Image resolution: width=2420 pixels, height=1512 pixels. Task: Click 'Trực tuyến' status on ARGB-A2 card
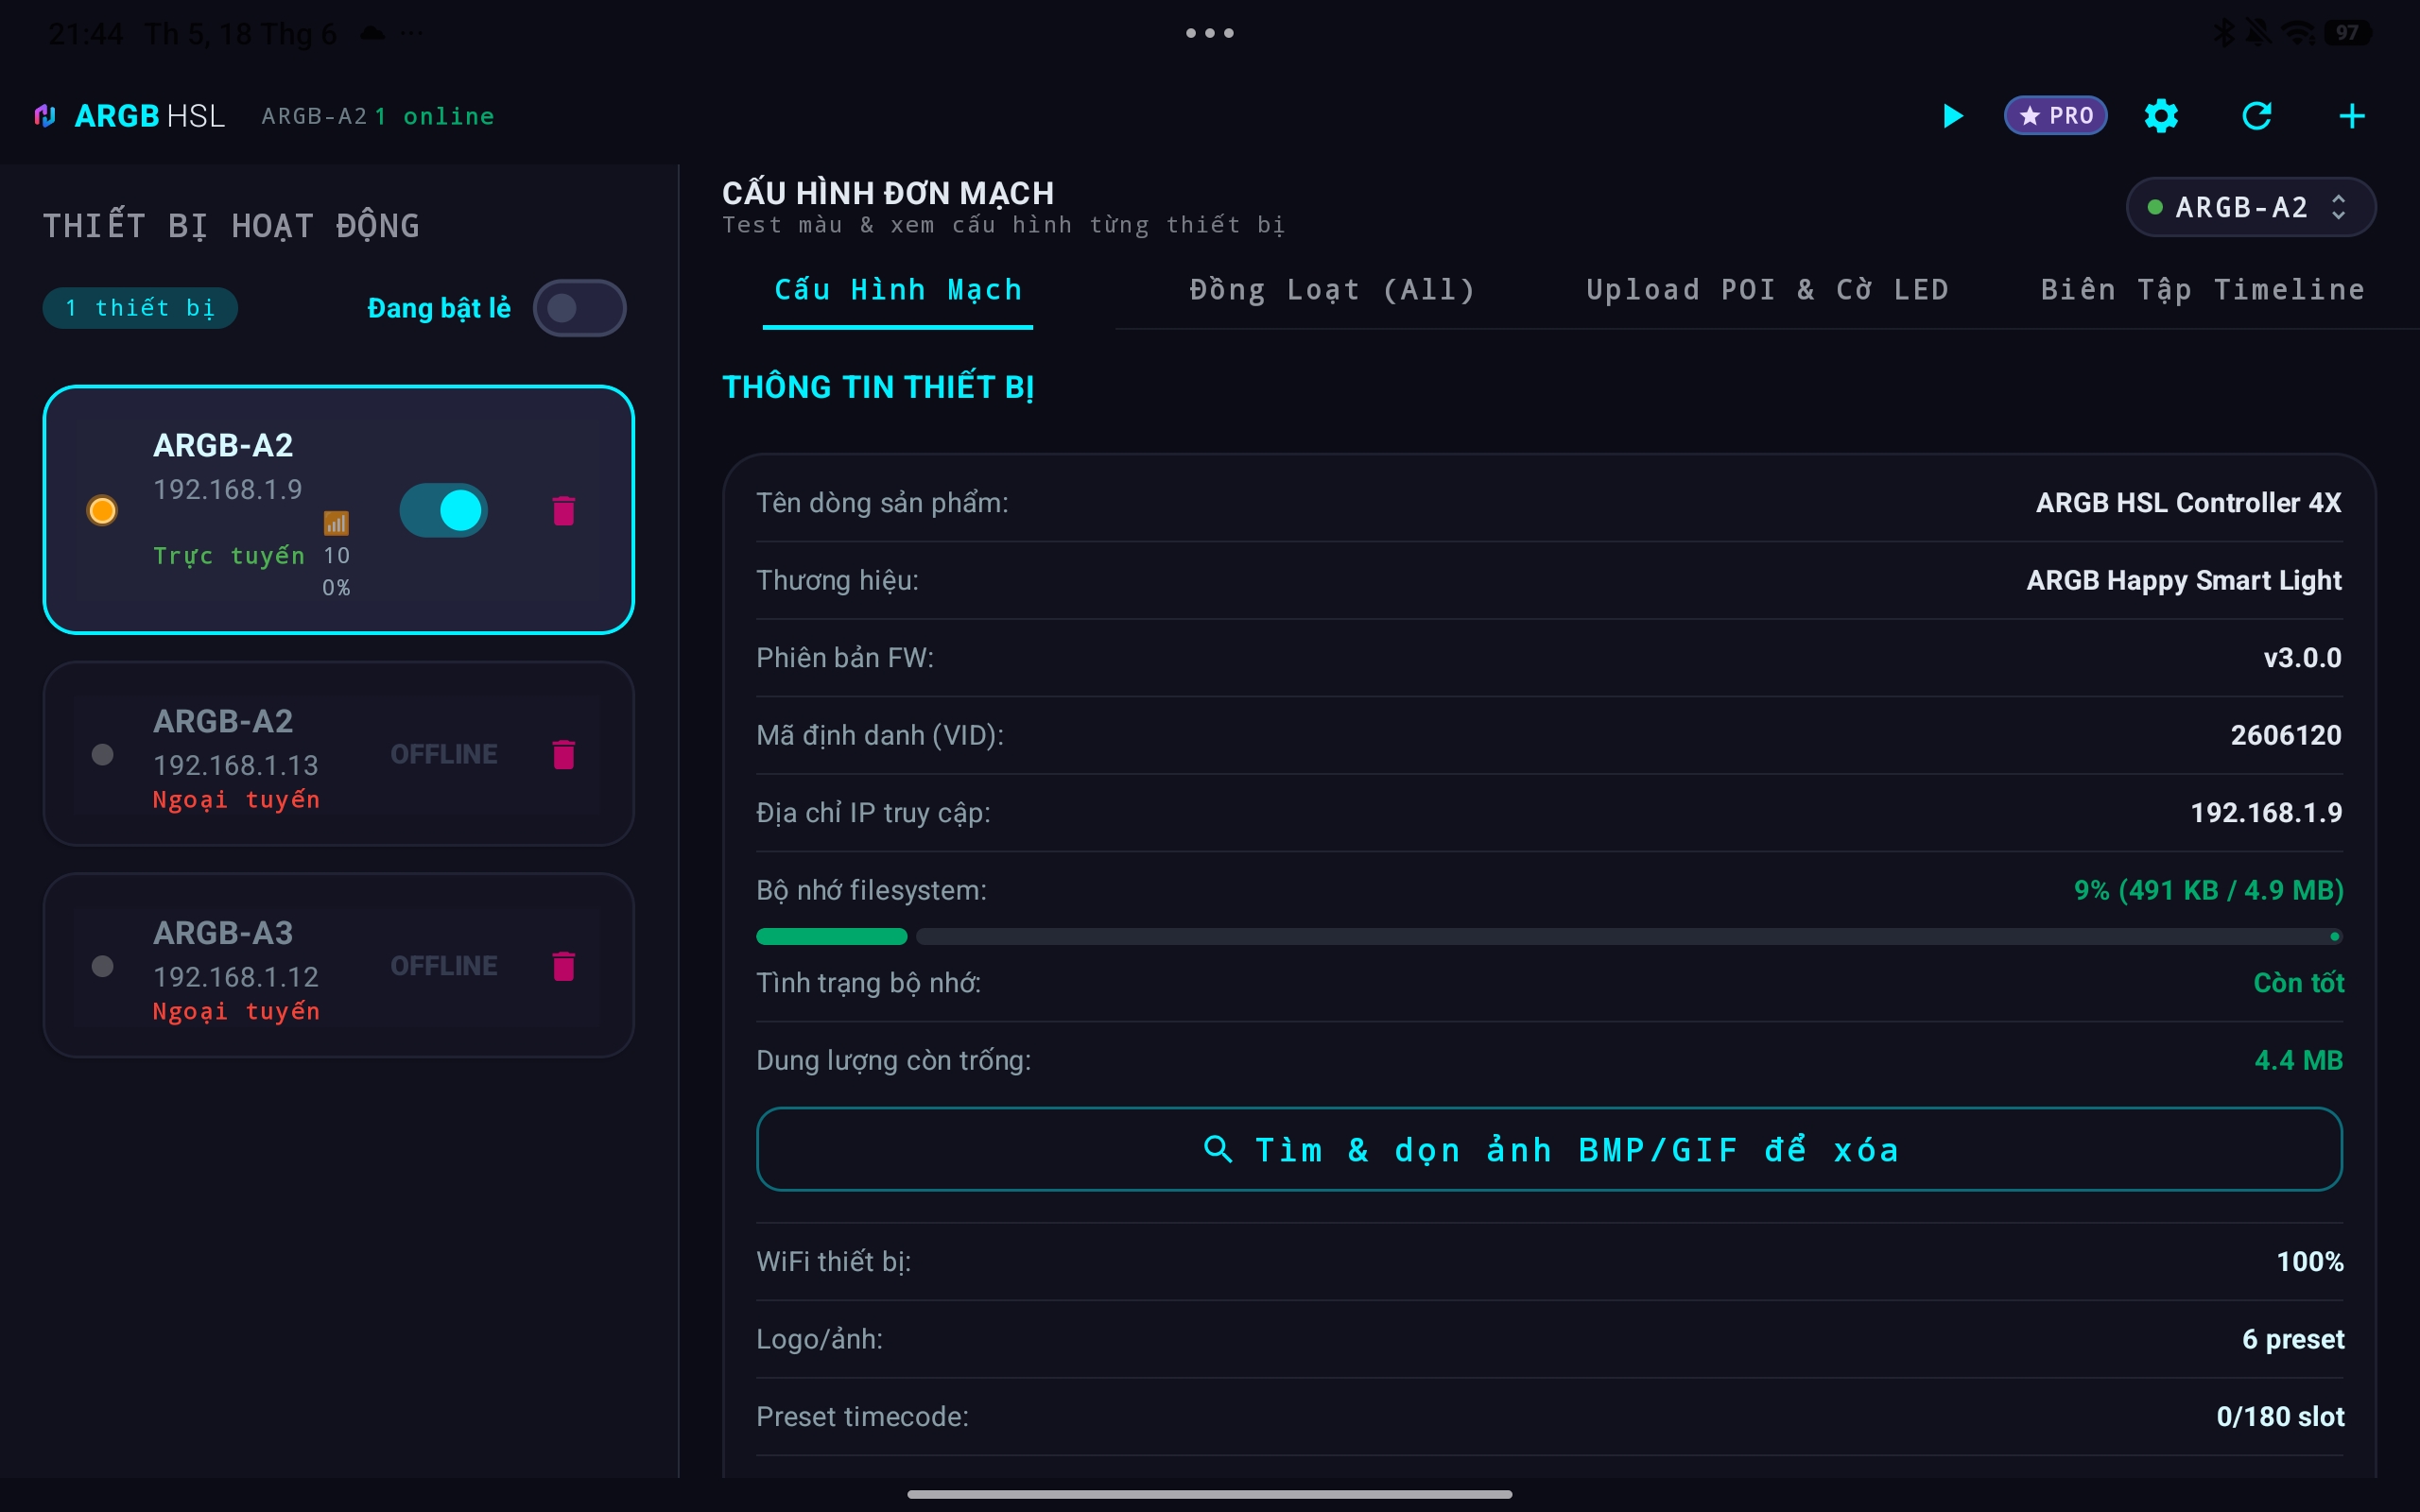pyautogui.click(x=228, y=556)
